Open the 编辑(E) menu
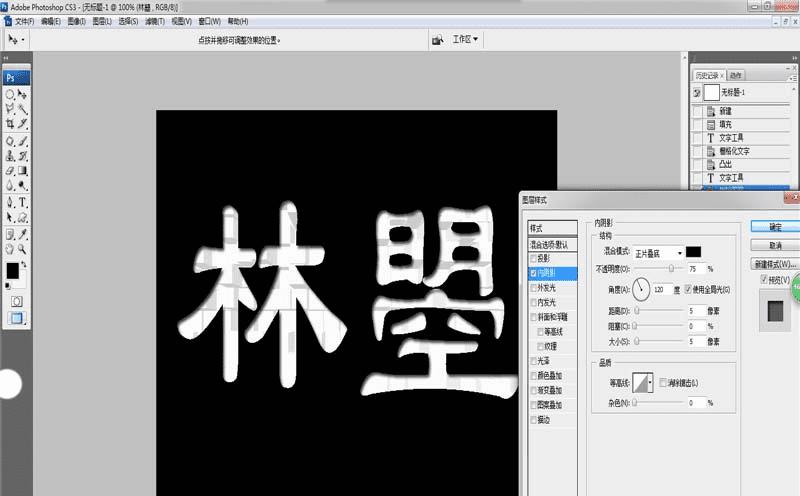The height and width of the screenshot is (496, 800). pos(51,21)
